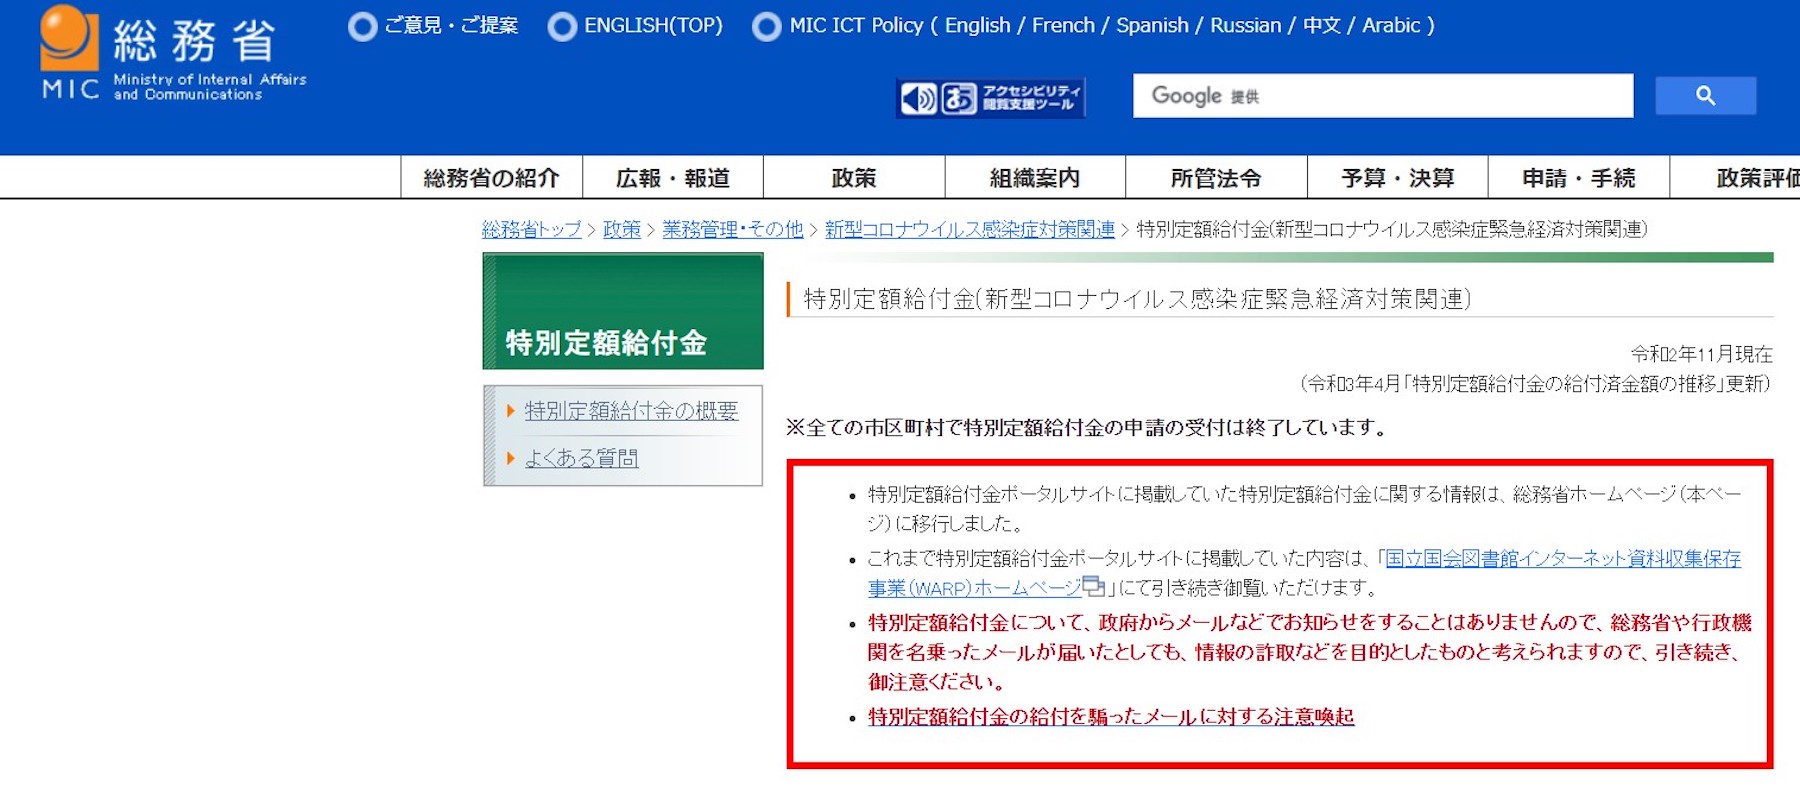Click the first bullet about portal site migration

[x=1305, y=508]
